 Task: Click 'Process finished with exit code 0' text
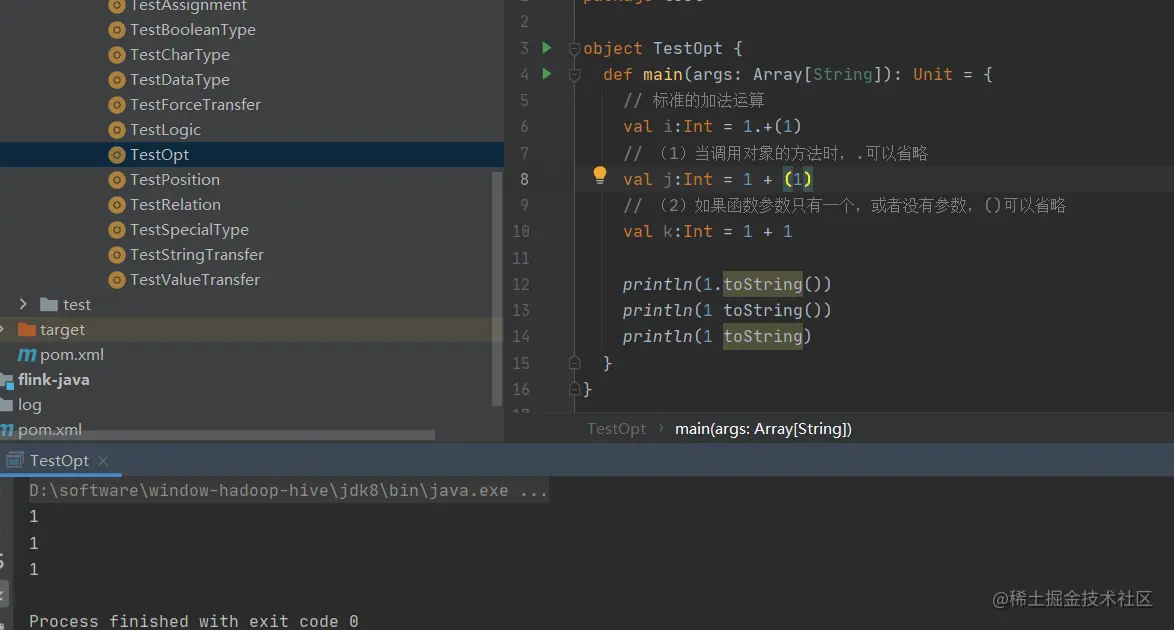(x=193, y=621)
